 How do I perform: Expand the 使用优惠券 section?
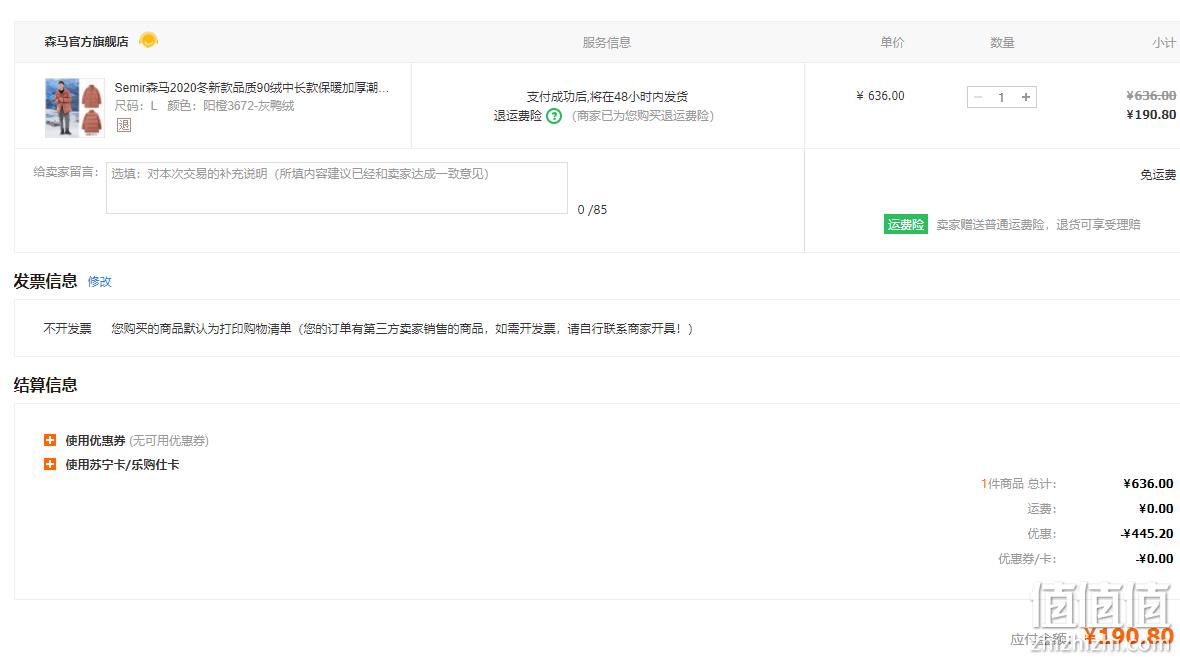(50, 440)
